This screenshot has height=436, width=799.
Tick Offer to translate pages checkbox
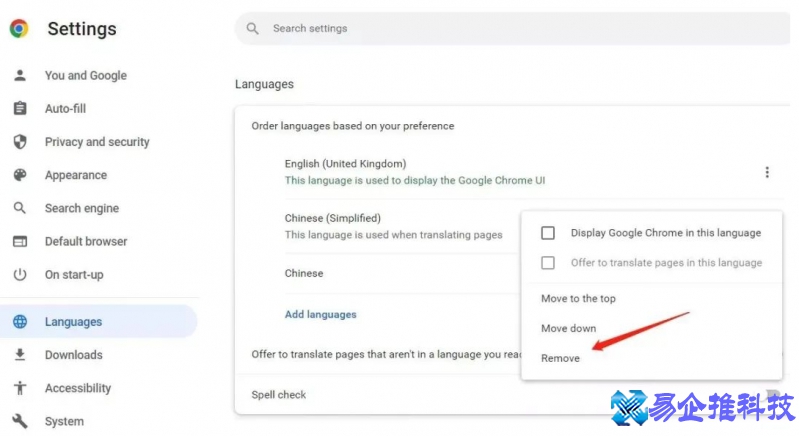(x=548, y=263)
